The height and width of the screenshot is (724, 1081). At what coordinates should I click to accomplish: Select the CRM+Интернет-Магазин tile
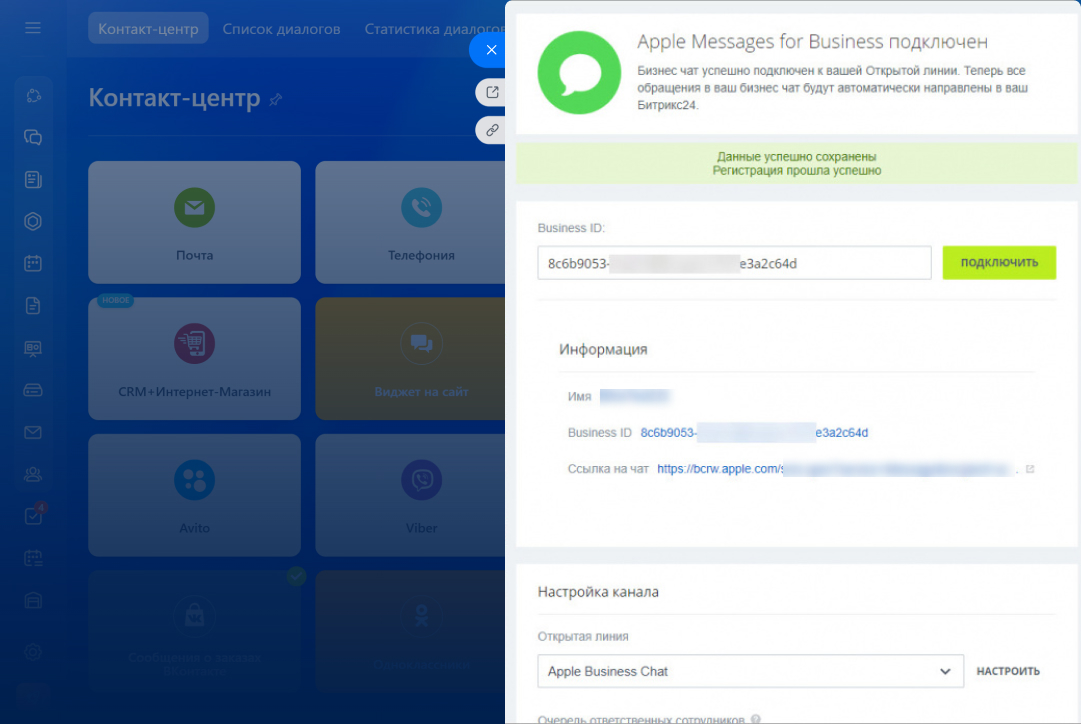coord(194,358)
